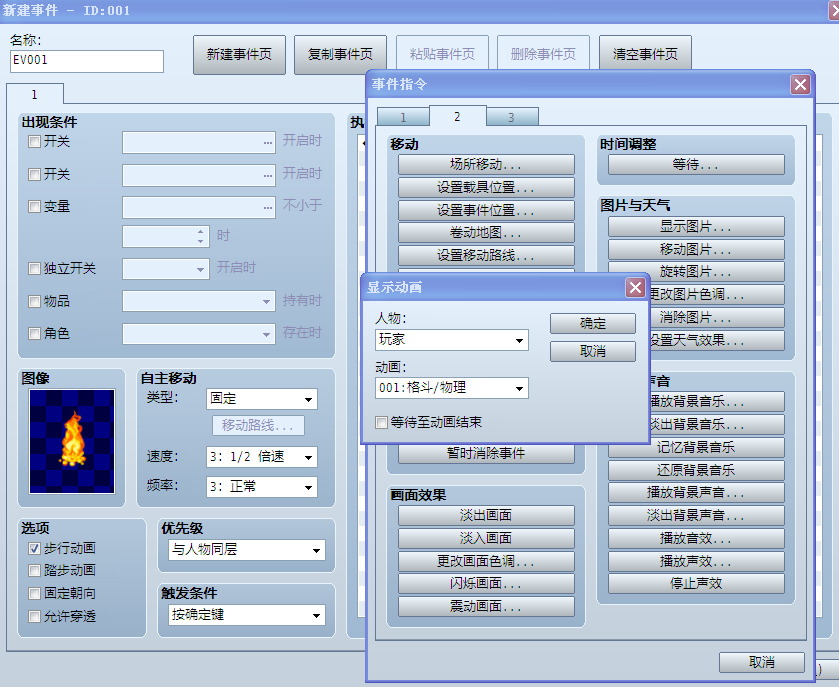839x687 pixels.
Task: Open the 独立开关 value dropdown
Action: pyautogui.click(x=165, y=269)
